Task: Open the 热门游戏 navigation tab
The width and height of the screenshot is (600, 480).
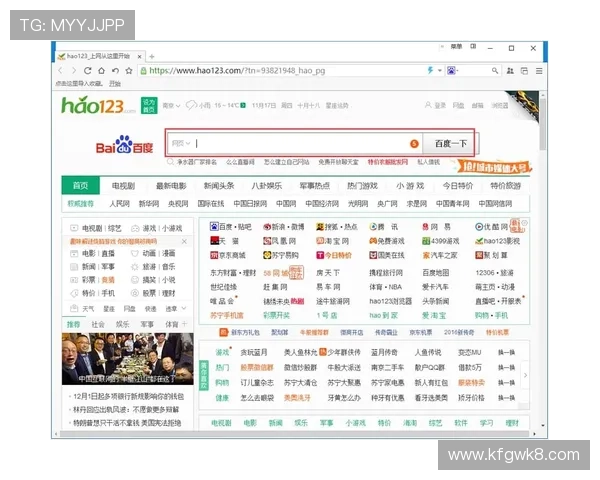Action: click(x=362, y=186)
